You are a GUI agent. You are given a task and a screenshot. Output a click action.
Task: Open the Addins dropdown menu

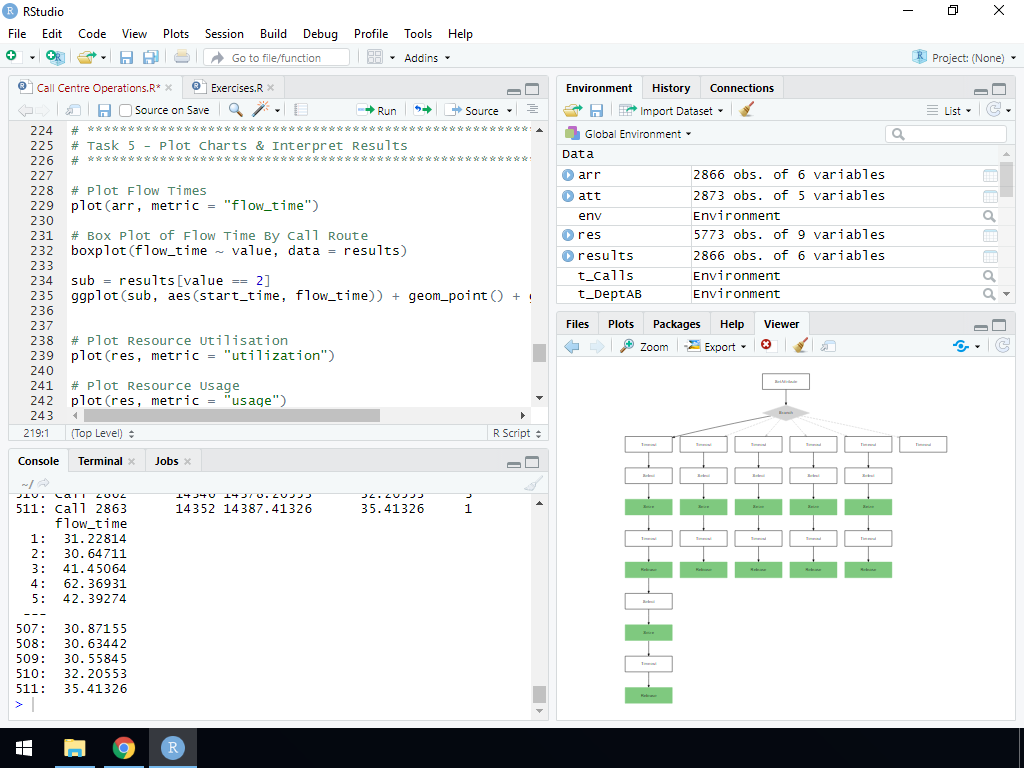(x=427, y=58)
